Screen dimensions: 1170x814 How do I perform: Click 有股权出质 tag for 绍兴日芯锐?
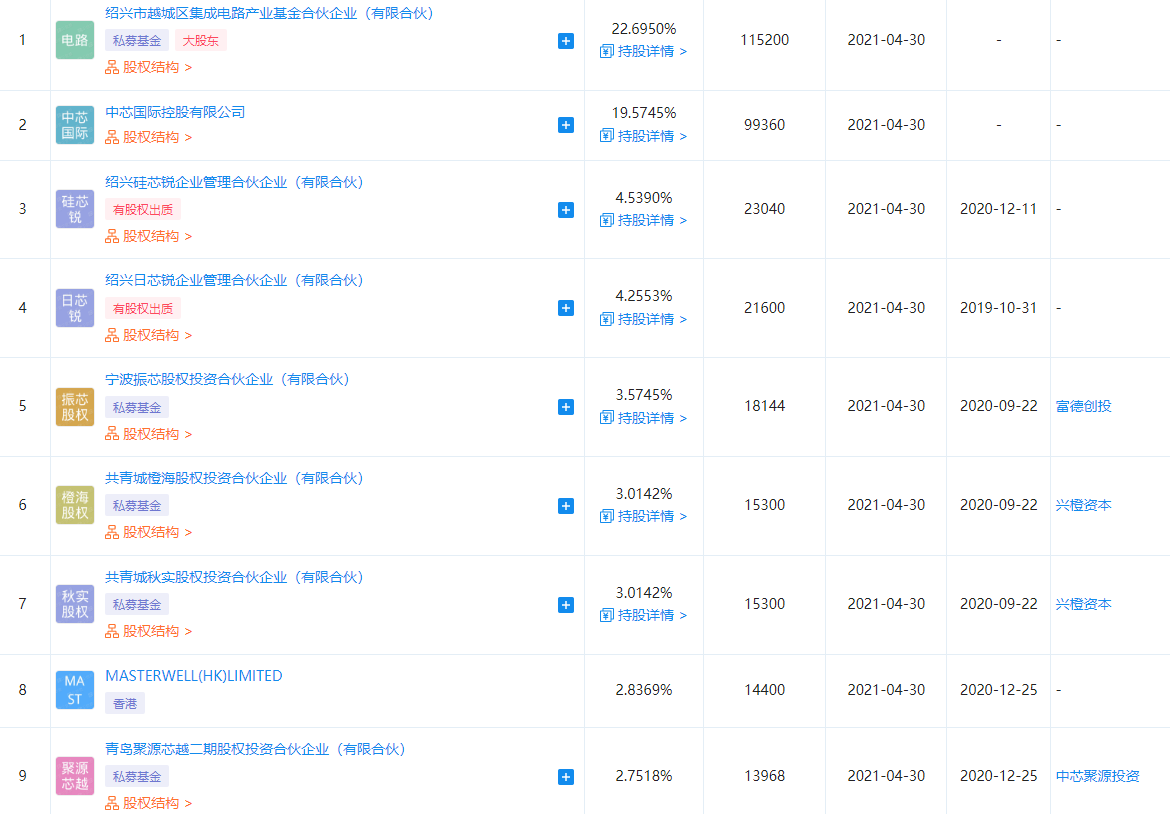point(143,308)
